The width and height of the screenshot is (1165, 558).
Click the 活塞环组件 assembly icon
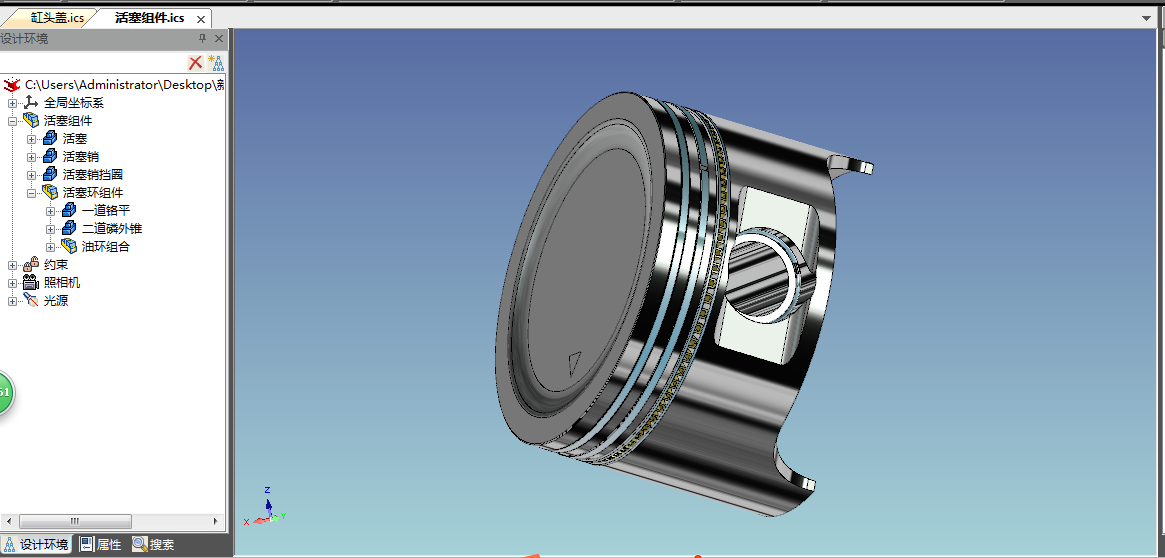tap(50, 192)
